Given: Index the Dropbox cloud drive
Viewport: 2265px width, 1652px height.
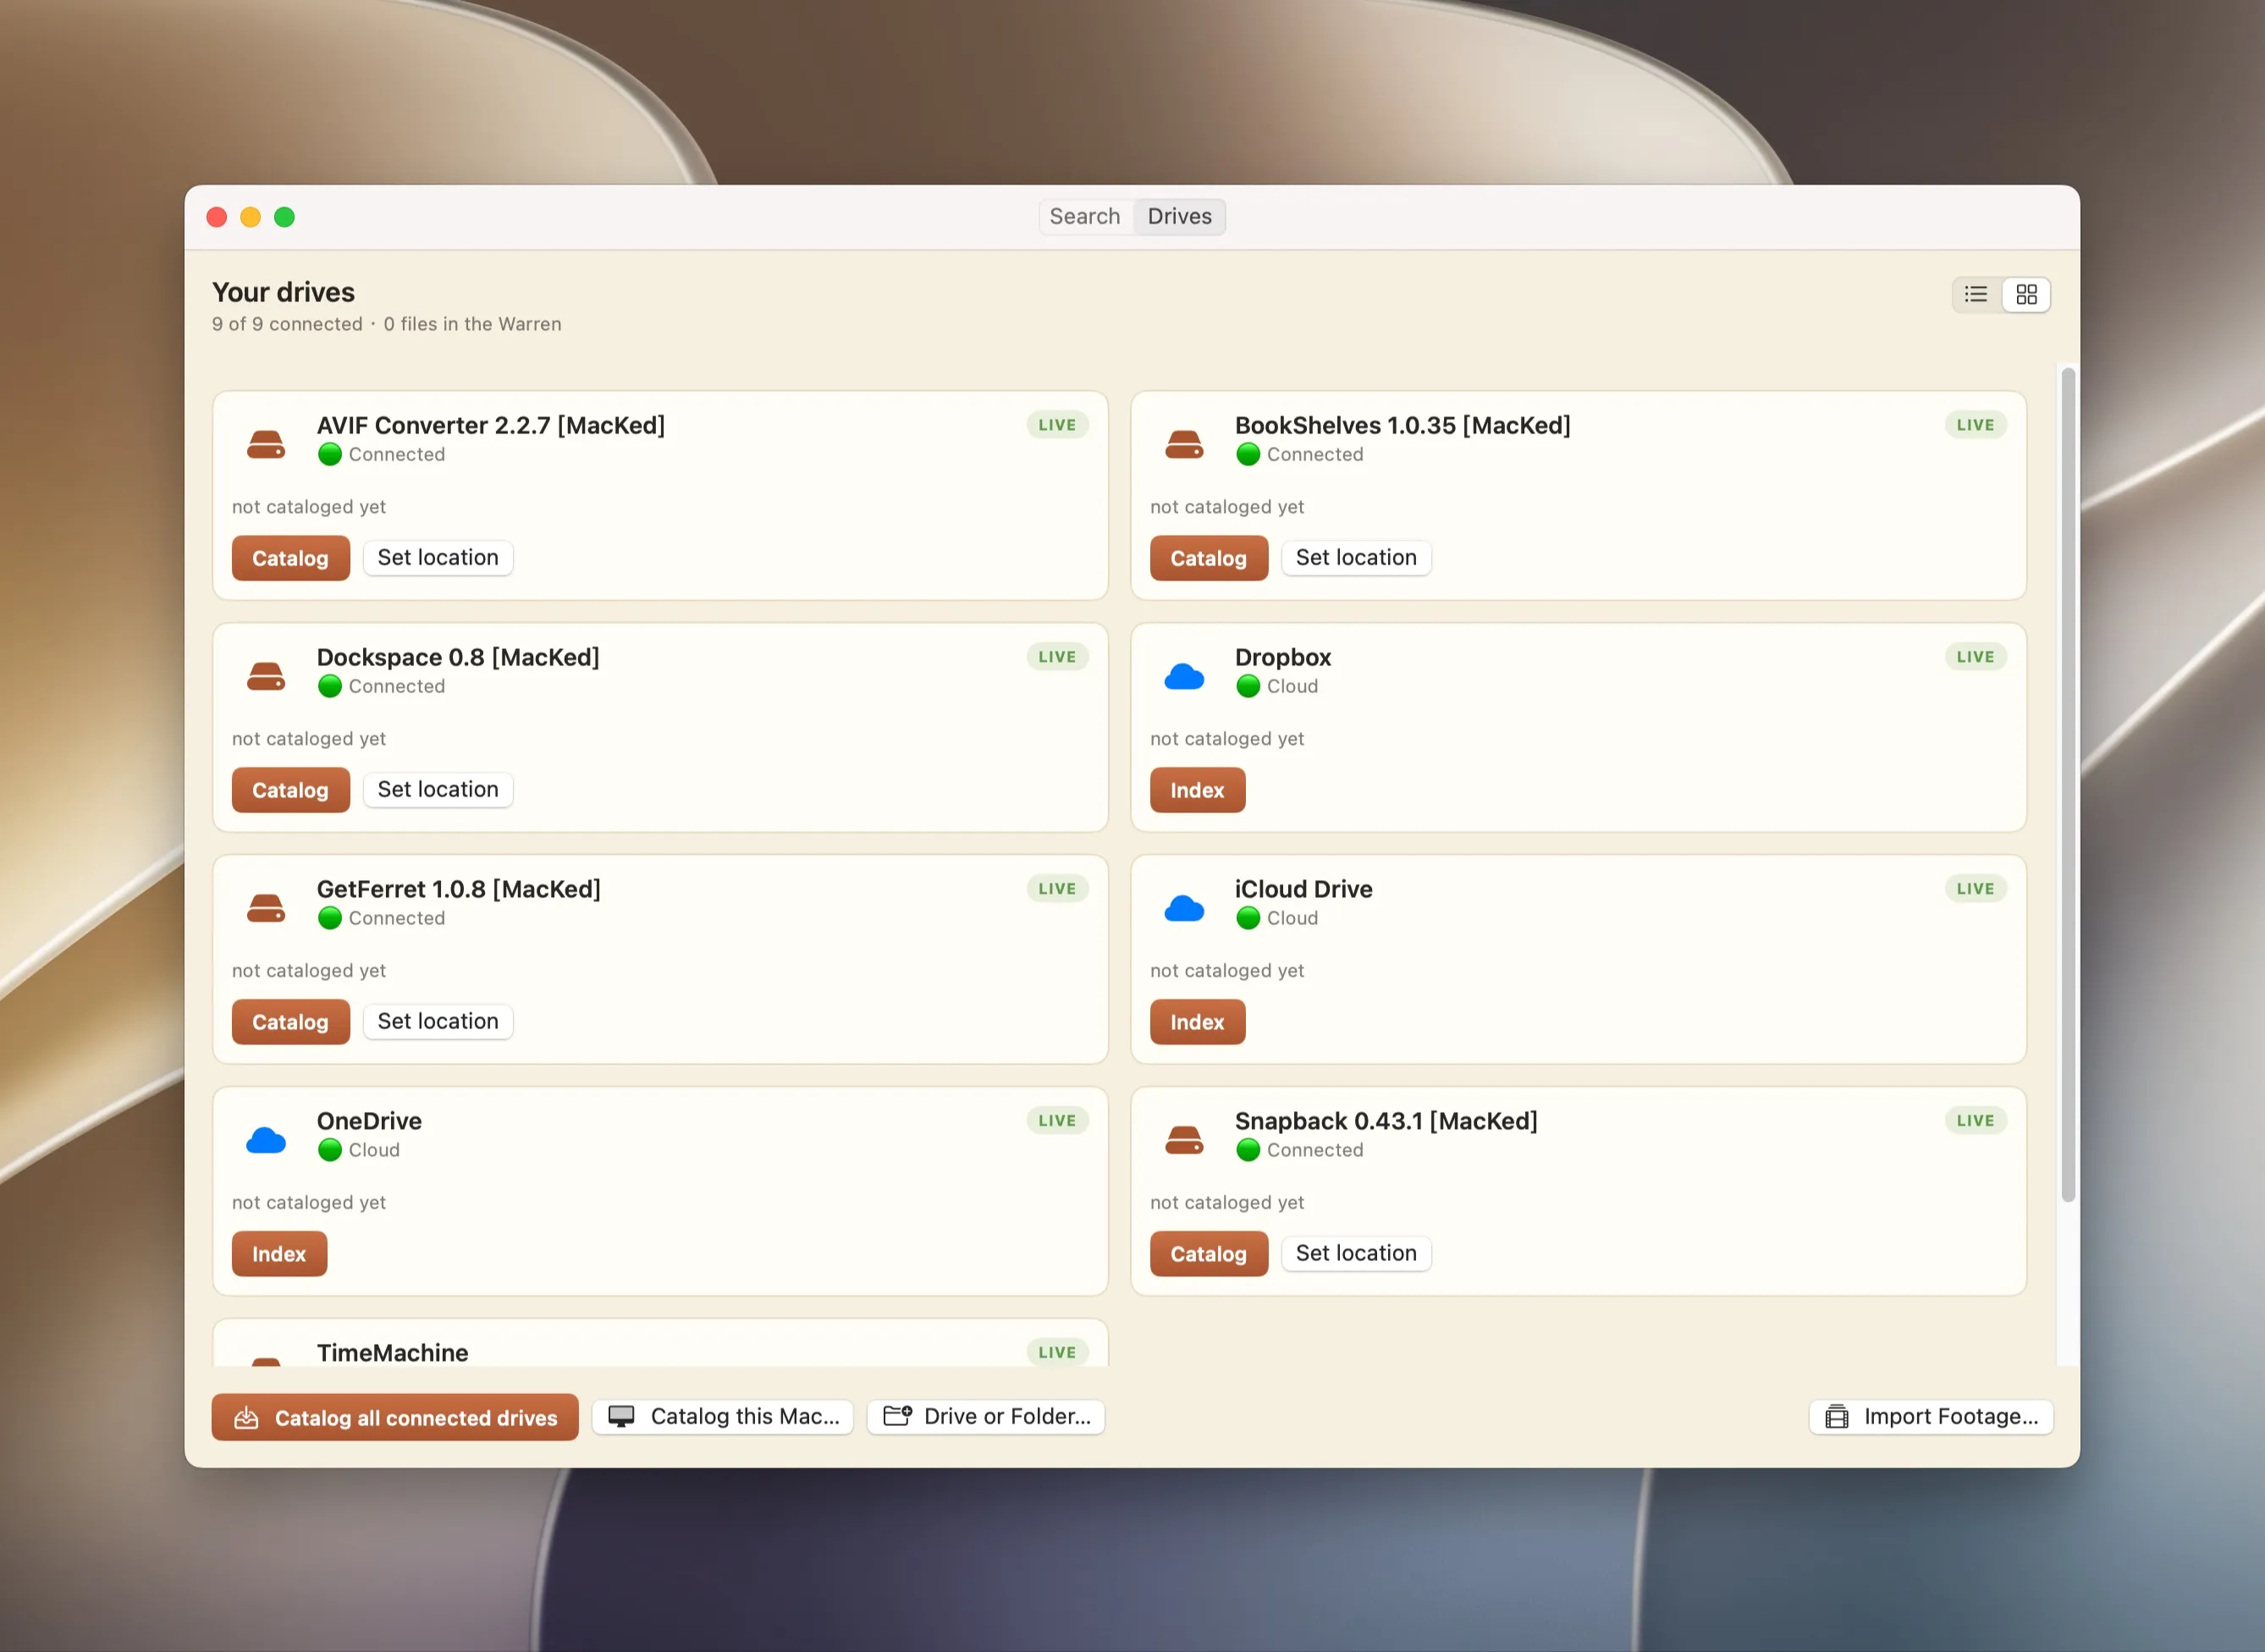Looking at the screenshot, I should tap(1197, 790).
